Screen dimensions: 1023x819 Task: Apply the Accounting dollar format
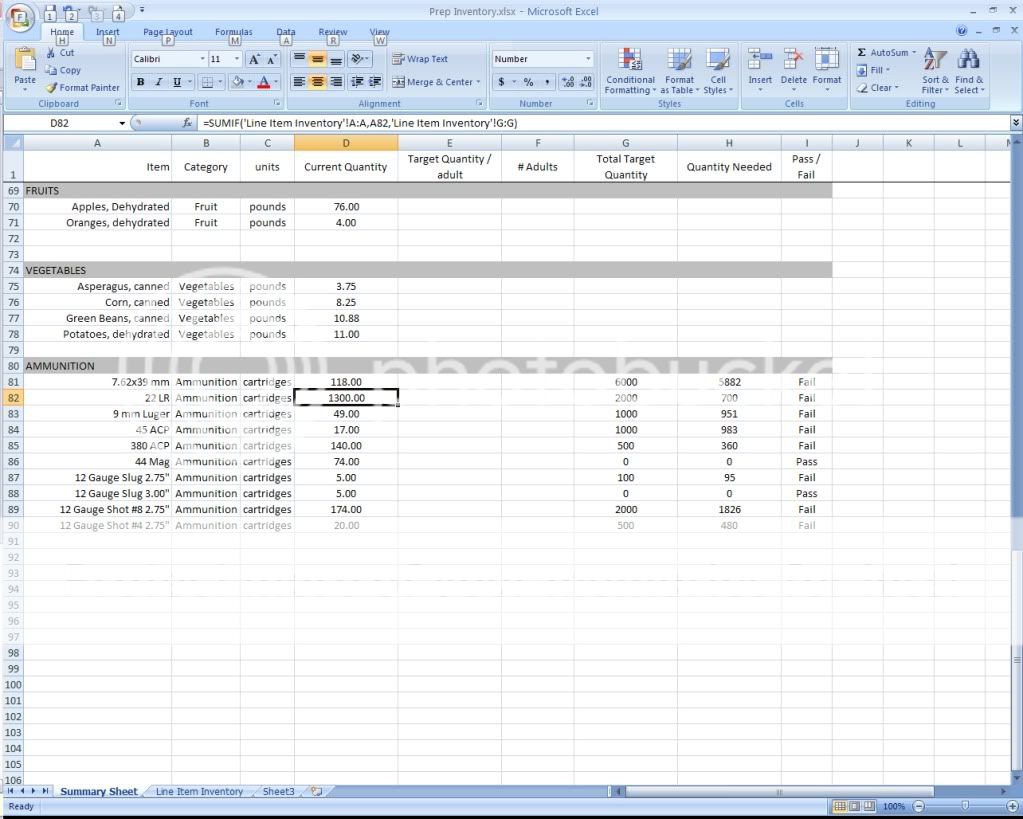coord(501,82)
